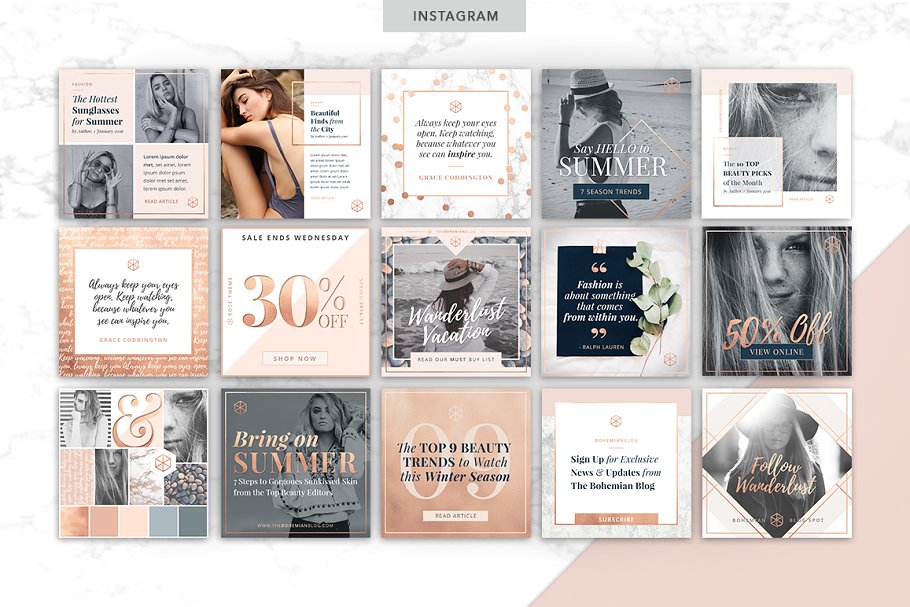Click the hexagon logo on the Bring on Summer card
The height and width of the screenshot is (607, 910).
240,406
